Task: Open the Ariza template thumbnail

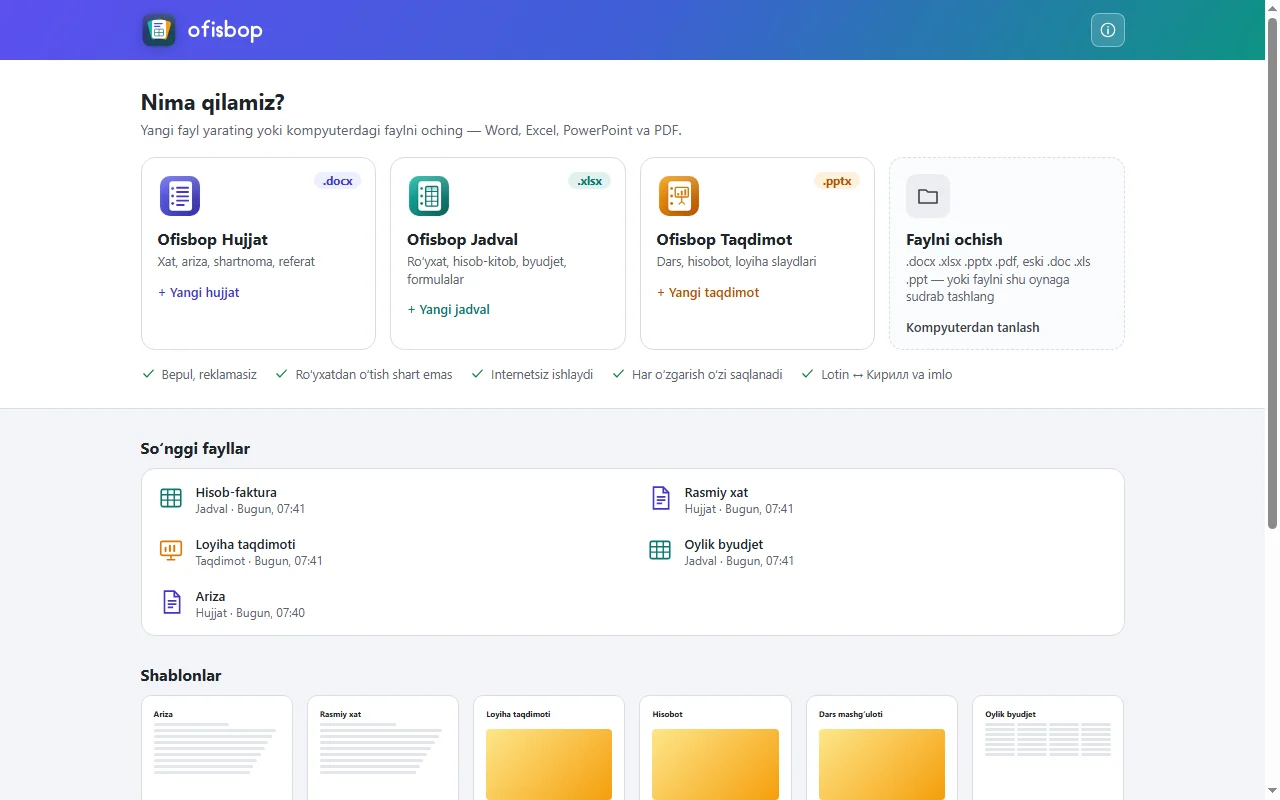Action: tap(217, 748)
